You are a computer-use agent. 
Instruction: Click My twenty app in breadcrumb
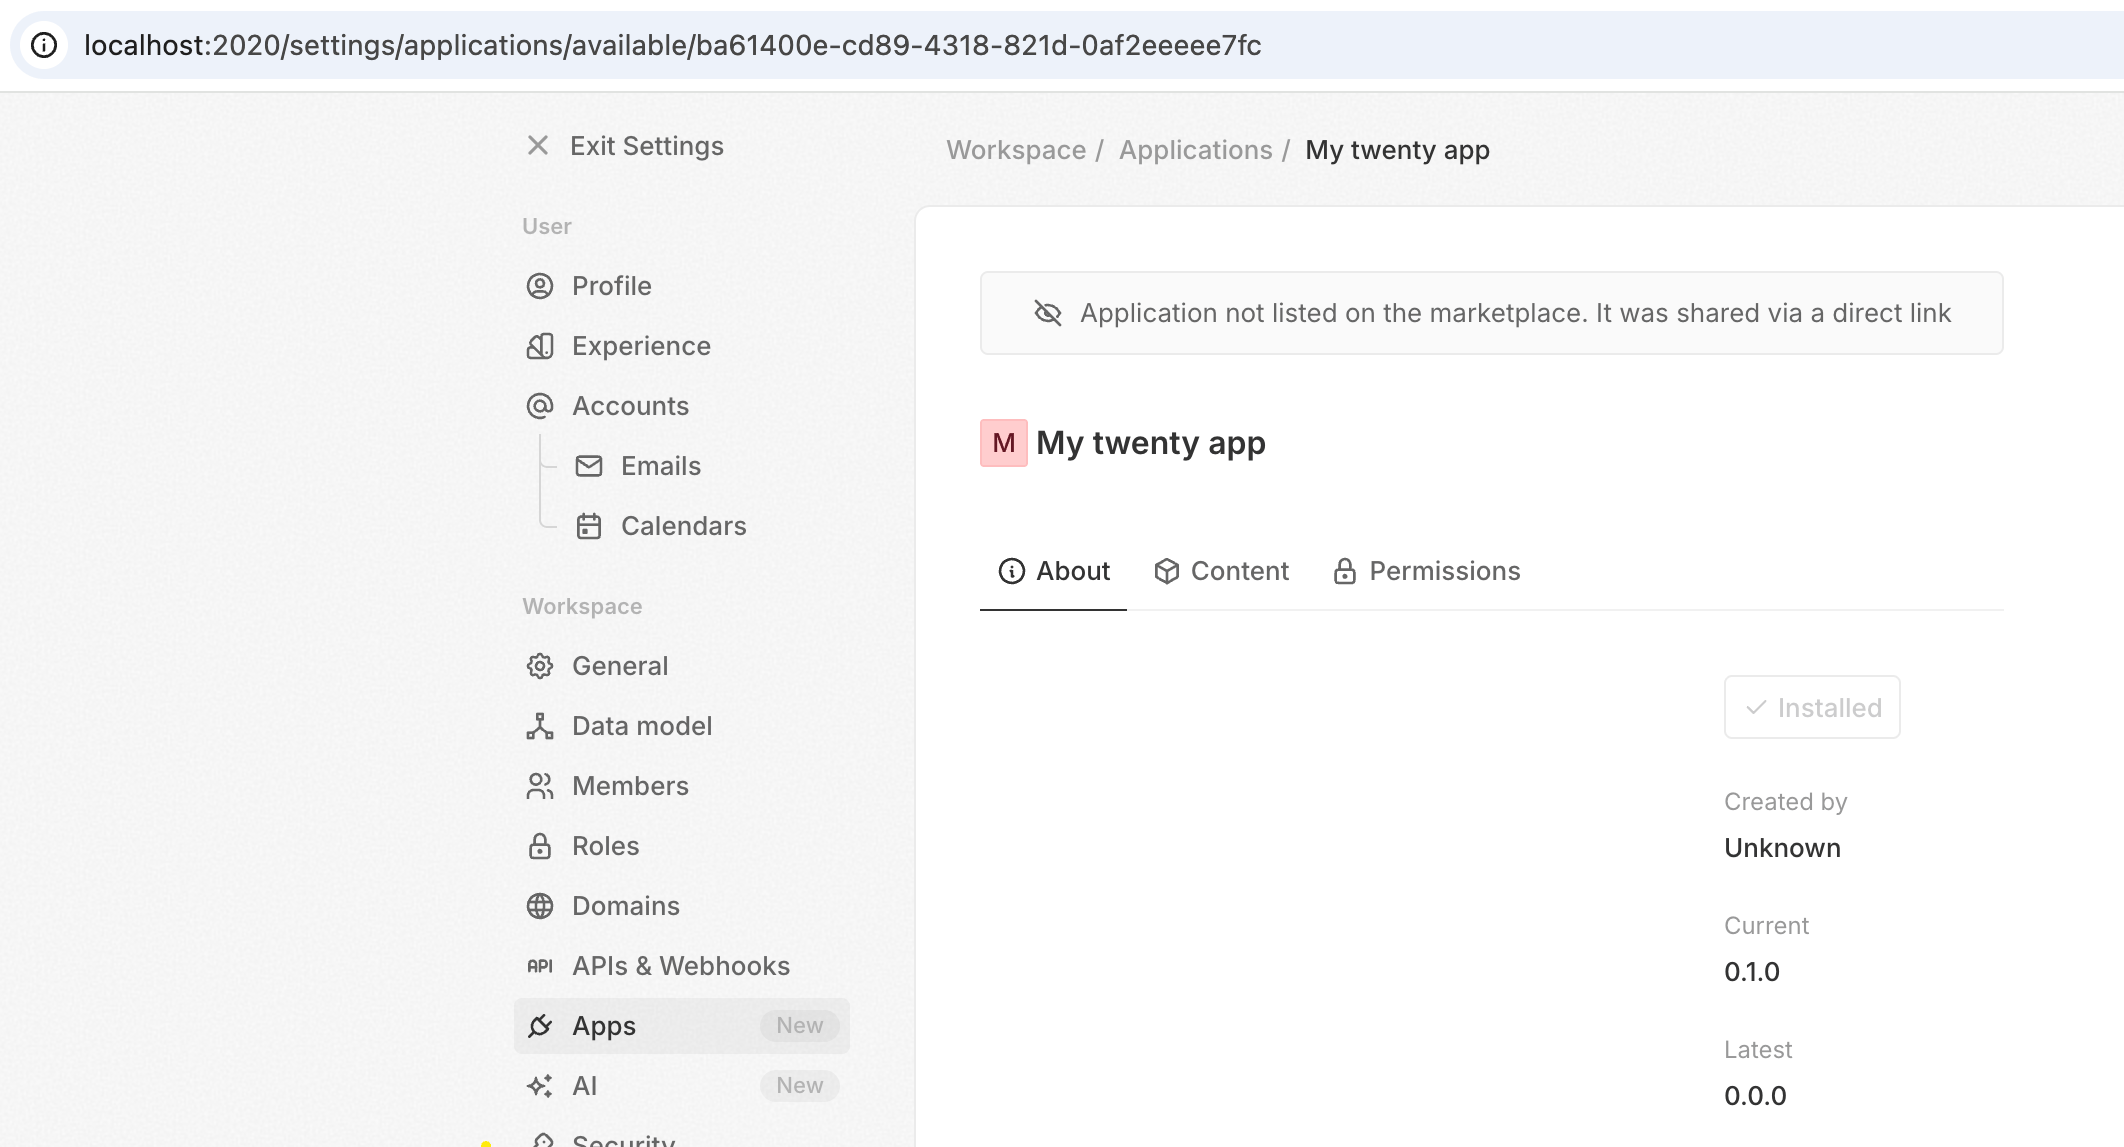click(1397, 150)
